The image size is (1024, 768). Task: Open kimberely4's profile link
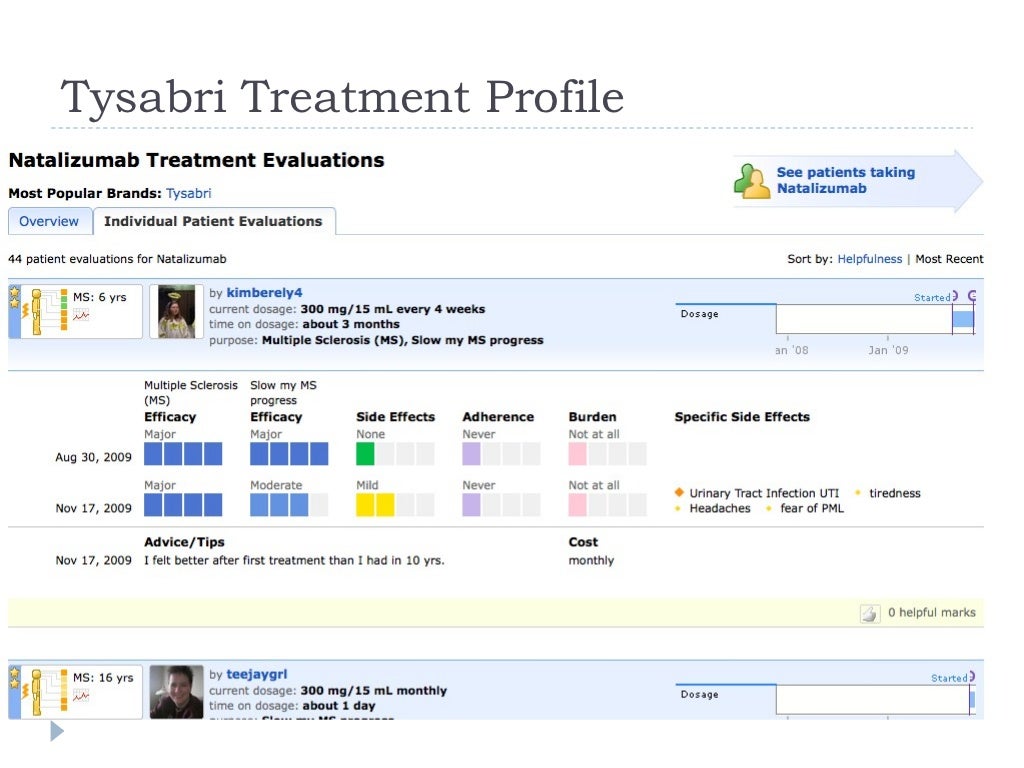[x=264, y=293]
